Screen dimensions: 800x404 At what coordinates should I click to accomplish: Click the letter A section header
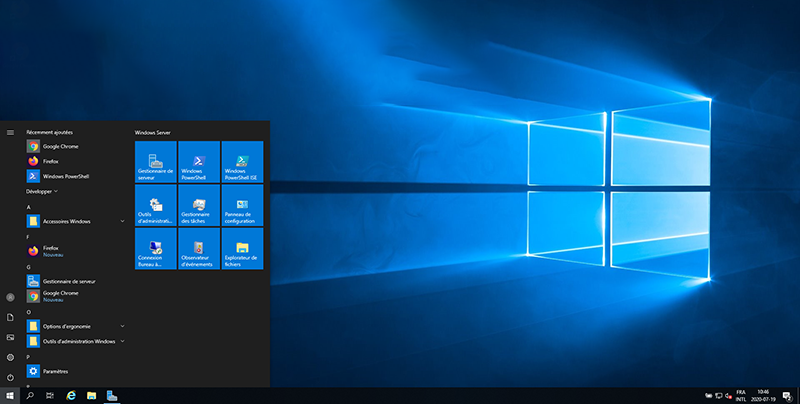pos(29,207)
